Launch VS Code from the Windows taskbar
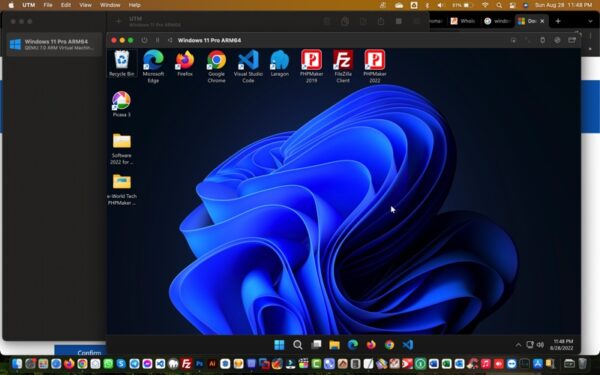 tap(408, 345)
